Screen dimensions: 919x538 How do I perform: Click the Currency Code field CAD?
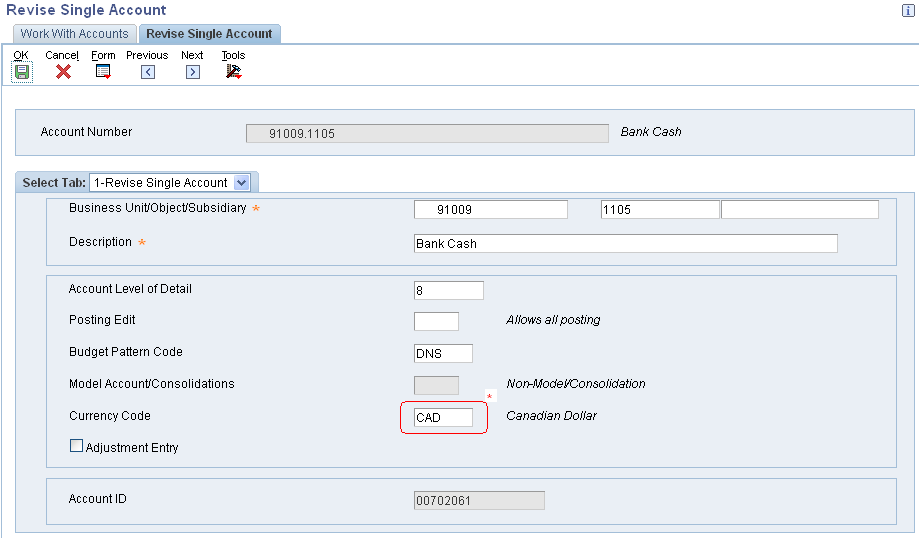443,417
